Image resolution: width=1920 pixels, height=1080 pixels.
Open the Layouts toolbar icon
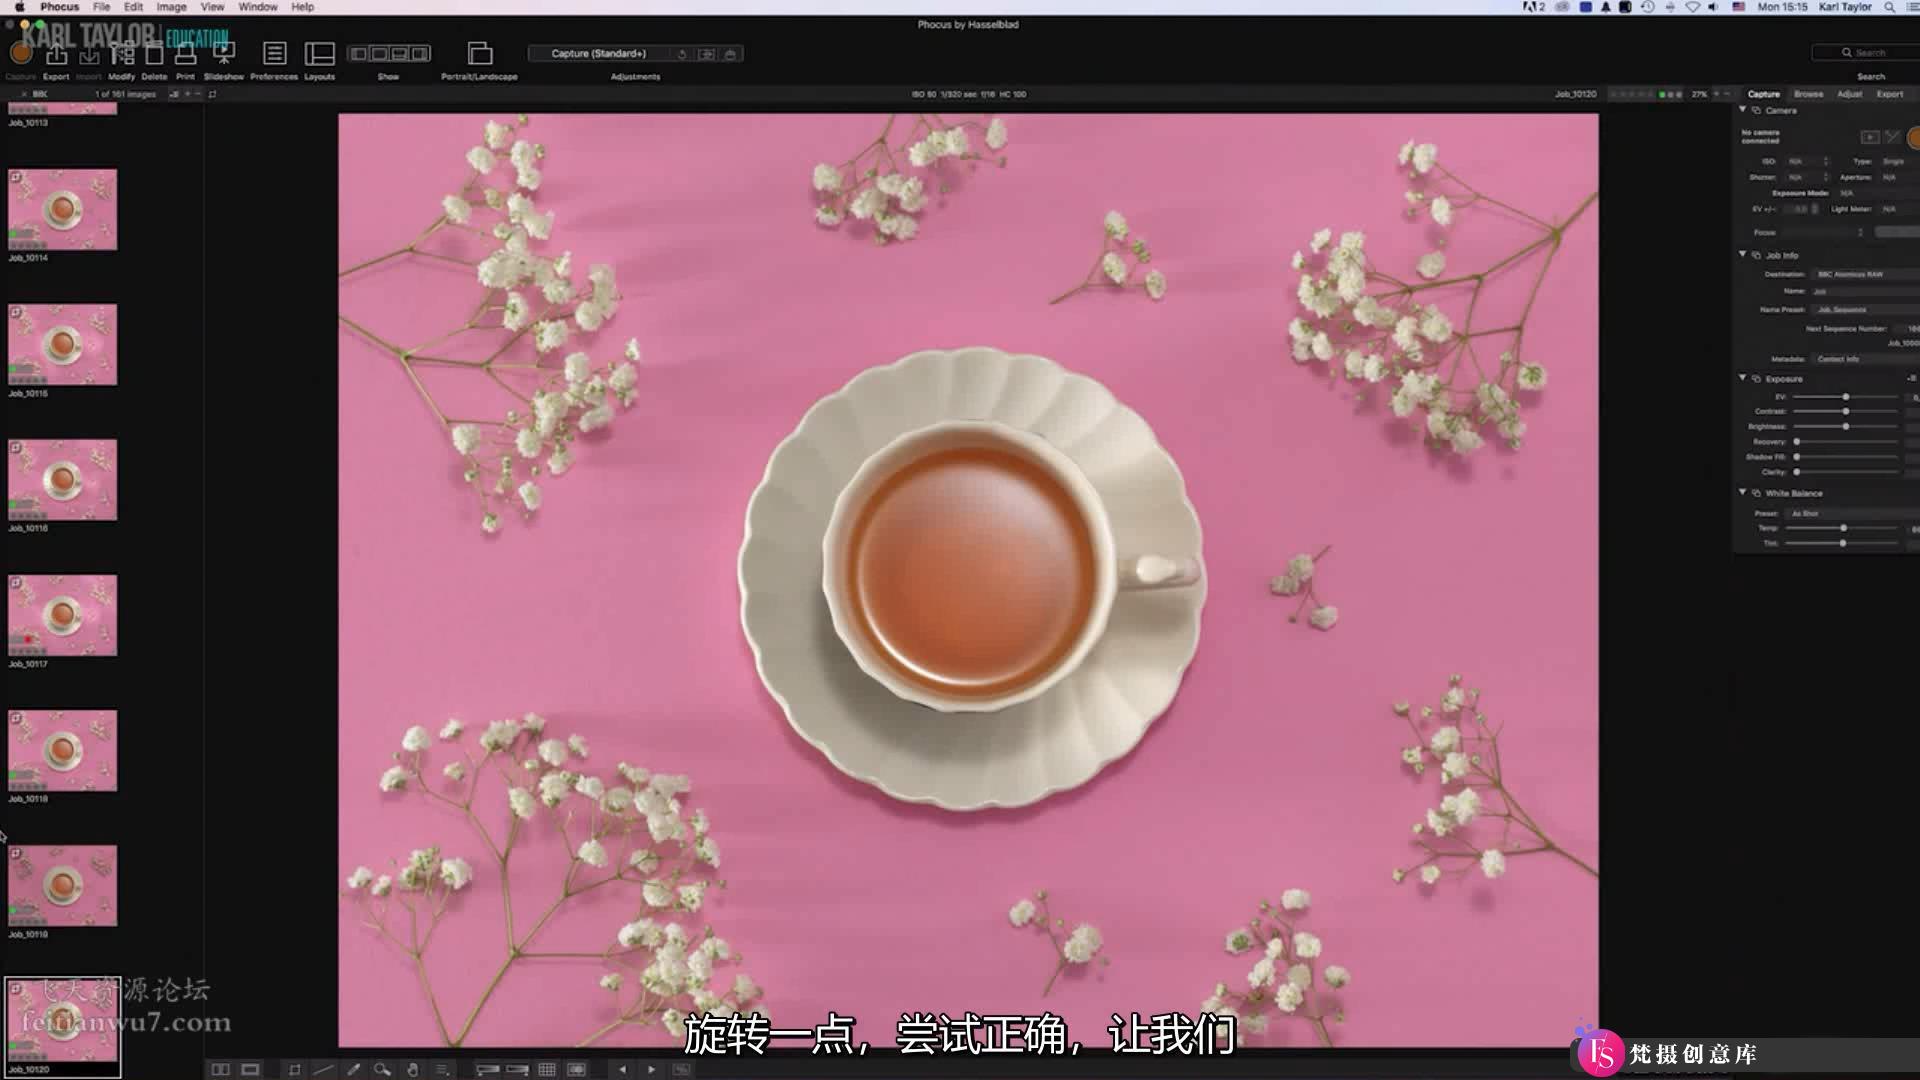[320, 54]
